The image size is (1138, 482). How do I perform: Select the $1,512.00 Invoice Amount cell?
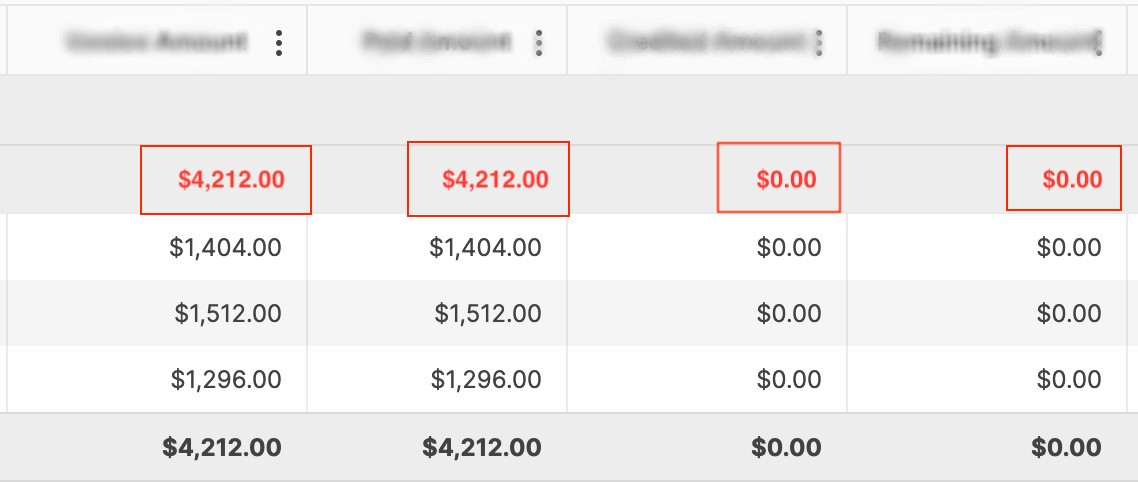click(228, 314)
